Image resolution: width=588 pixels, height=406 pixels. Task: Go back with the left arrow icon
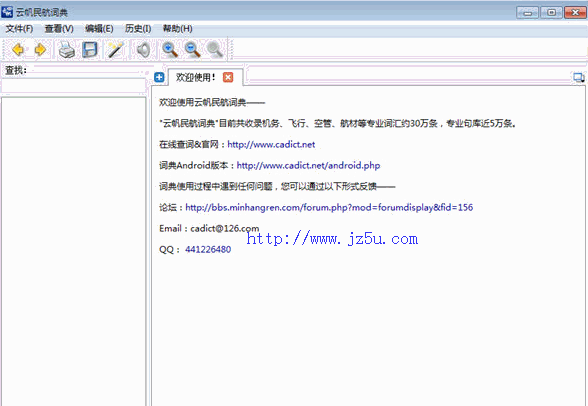click(18, 49)
